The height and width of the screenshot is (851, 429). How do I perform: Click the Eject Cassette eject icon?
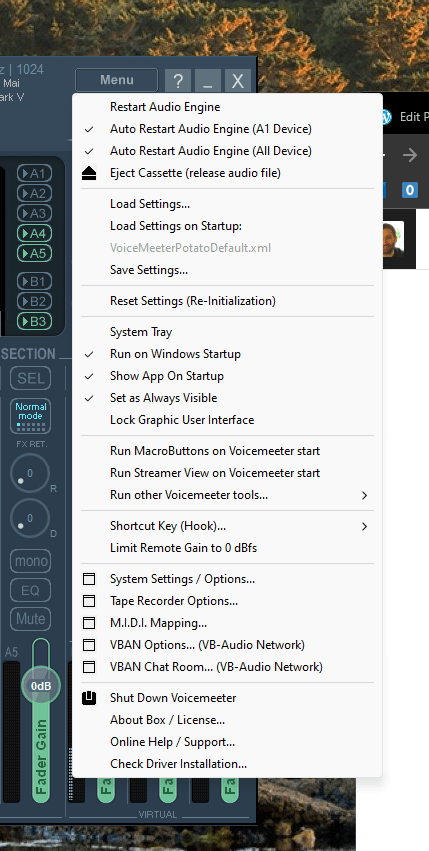point(89,173)
